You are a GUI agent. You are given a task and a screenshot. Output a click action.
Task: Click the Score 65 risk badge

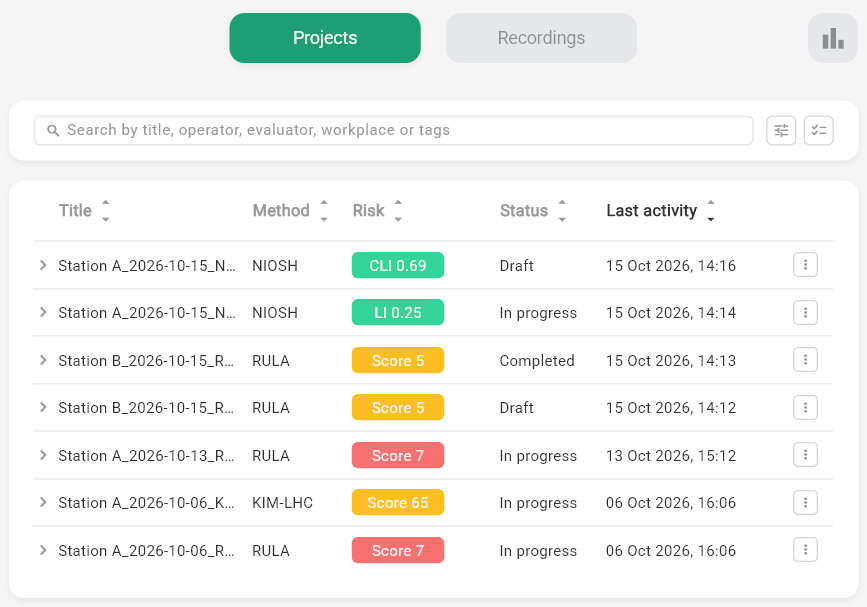[398, 503]
